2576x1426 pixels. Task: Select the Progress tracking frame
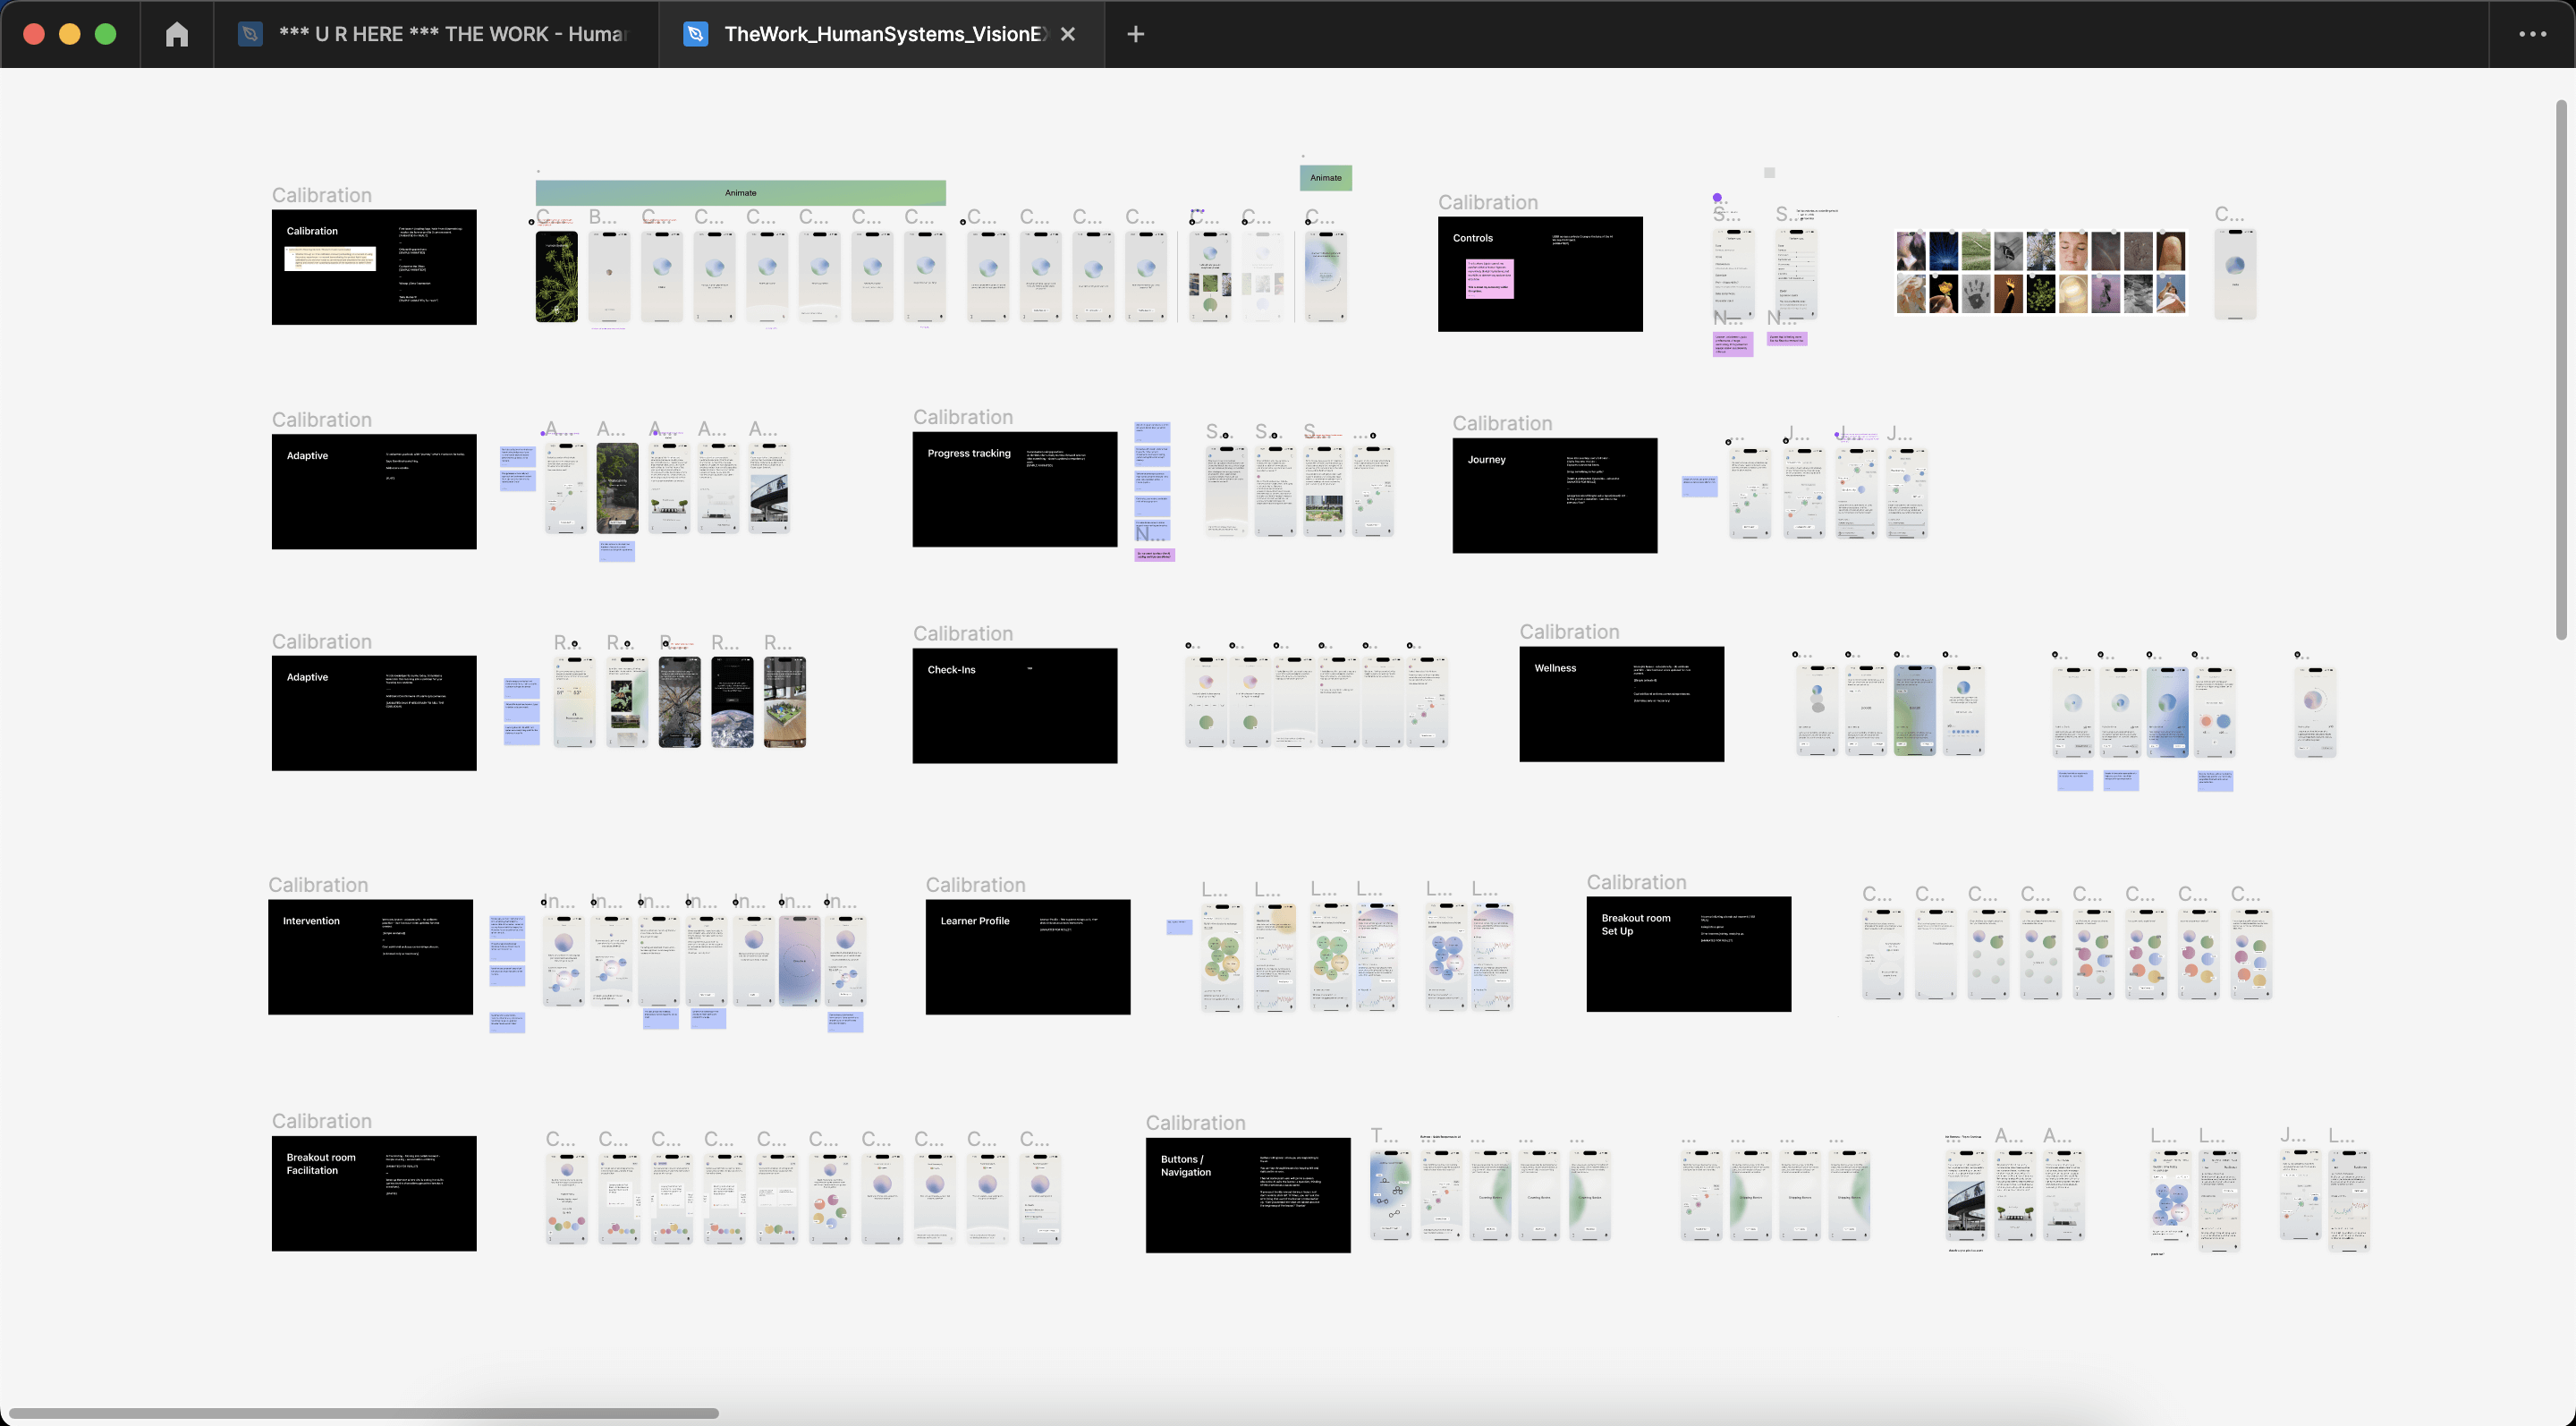coord(1014,489)
